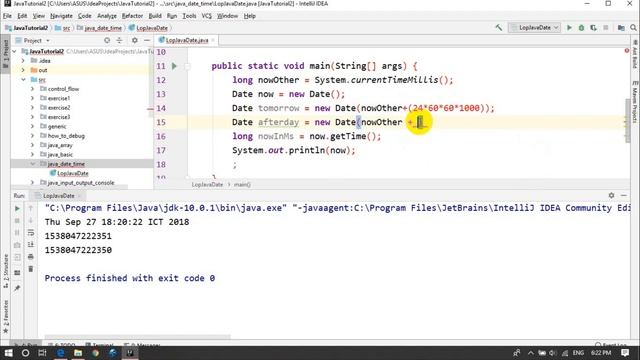This screenshot has width=640, height=360.
Task: Click the editor vertical scrollbar
Action: click(x=627, y=120)
